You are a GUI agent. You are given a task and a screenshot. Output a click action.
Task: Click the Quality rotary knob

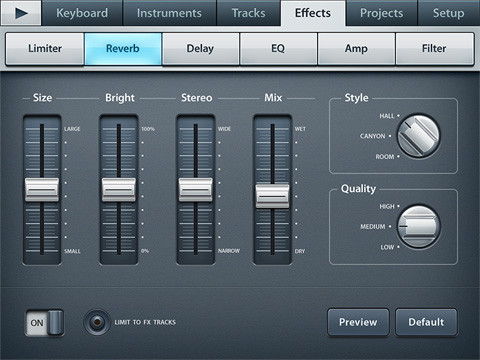418,227
